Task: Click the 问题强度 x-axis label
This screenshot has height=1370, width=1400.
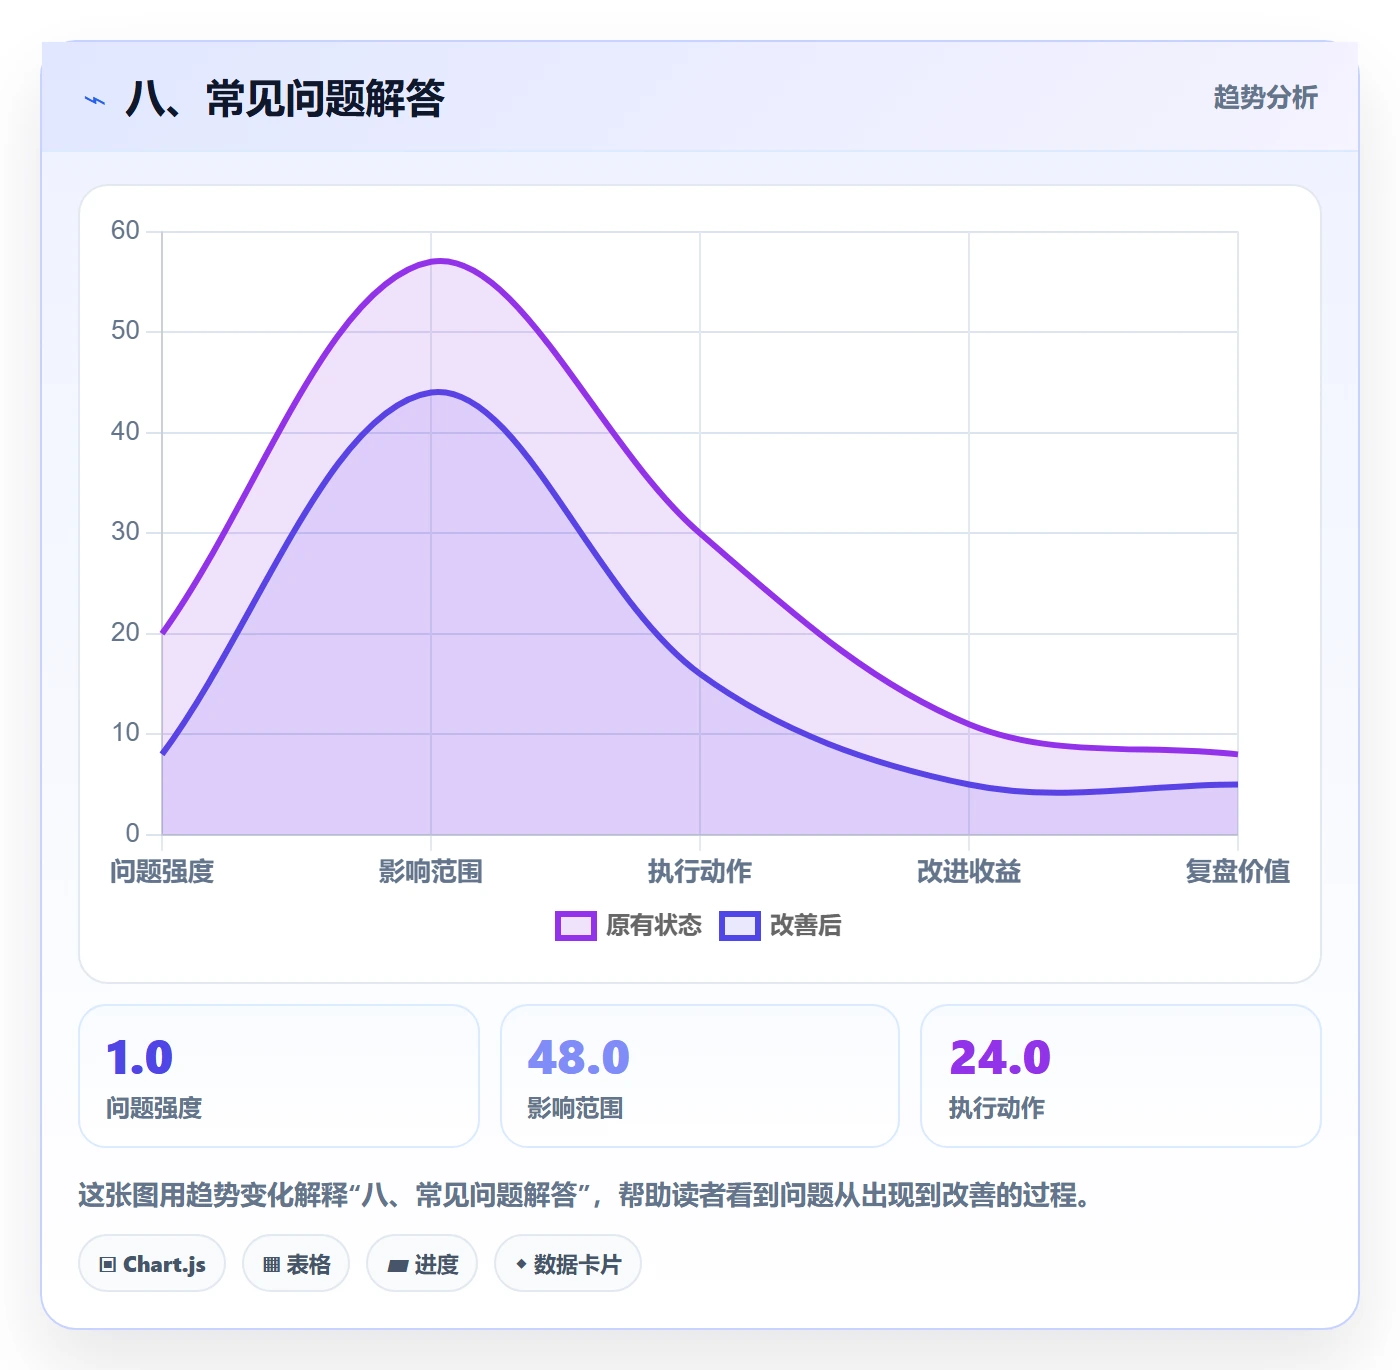Action: (x=162, y=872)
